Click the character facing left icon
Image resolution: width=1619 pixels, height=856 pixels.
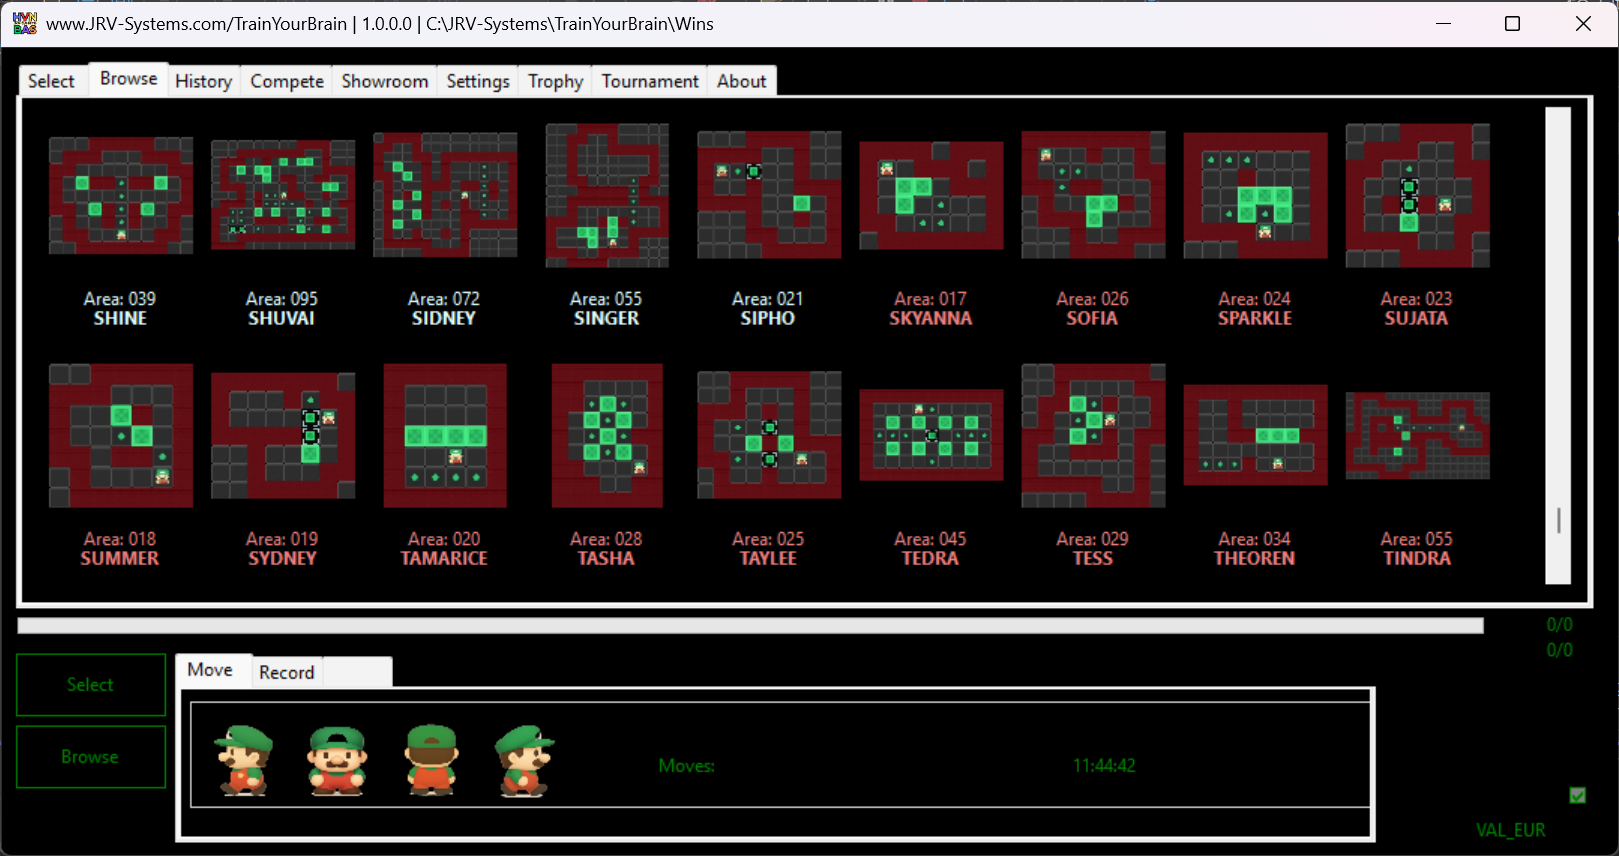pos(244,761)
